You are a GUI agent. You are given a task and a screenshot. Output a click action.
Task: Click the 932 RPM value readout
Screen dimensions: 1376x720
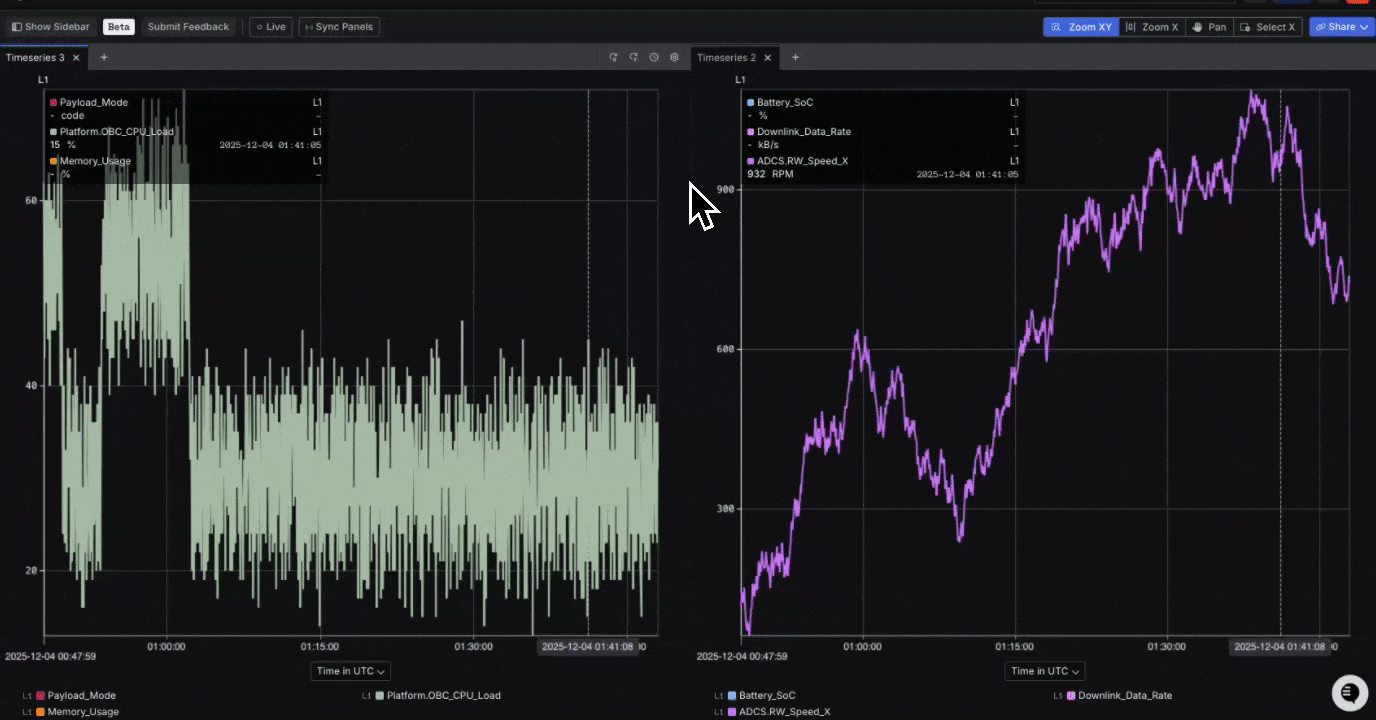[x=770, y=174]
